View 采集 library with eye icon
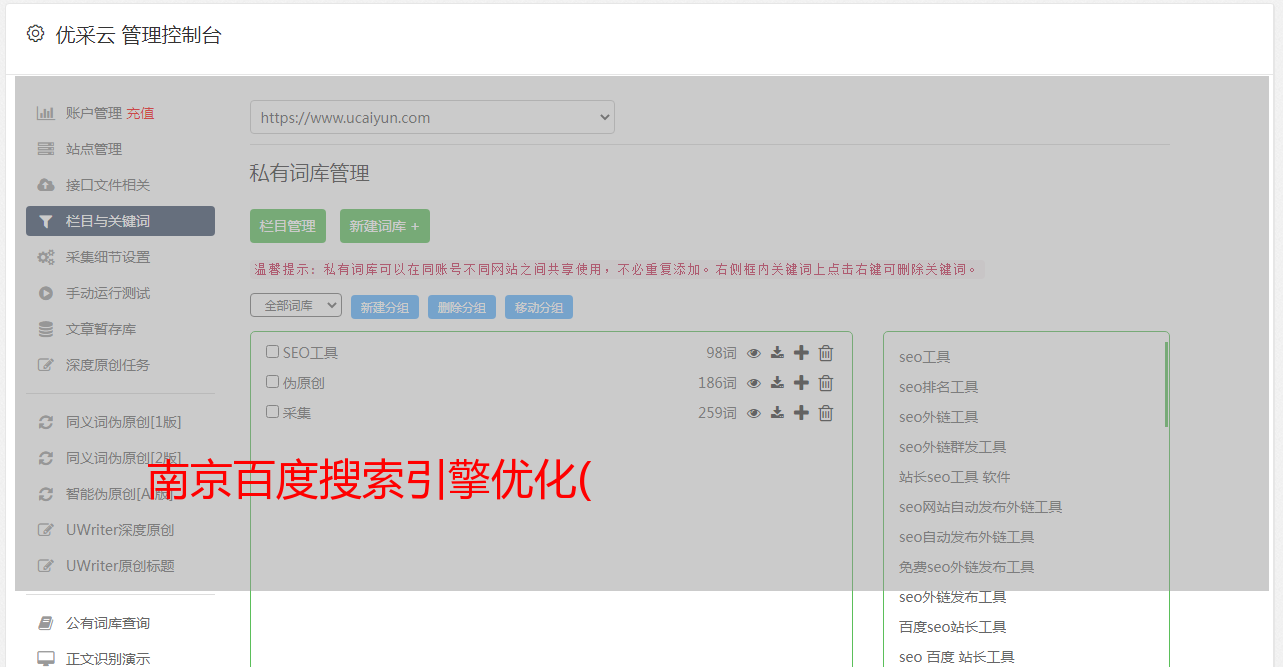The height and width of the screenshot is (667, 1283). [x=754, y=413]
